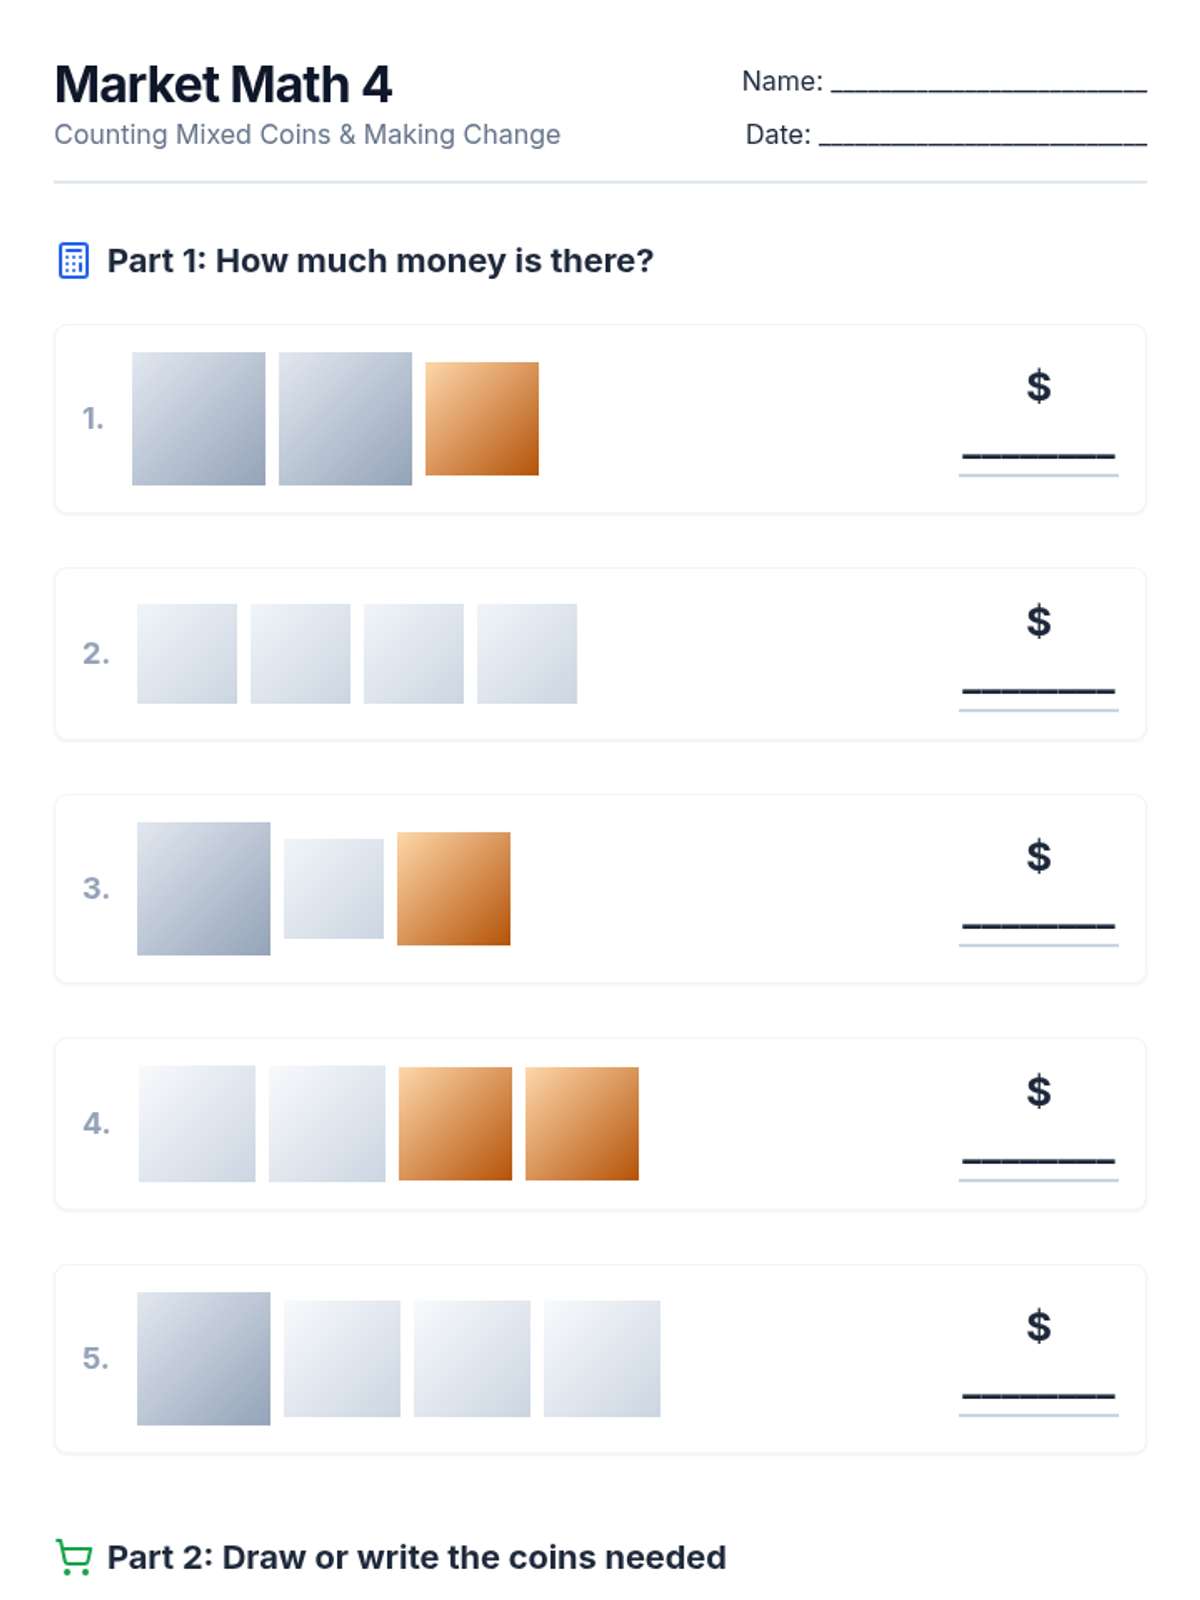Click the copper coin in problem 3
The height and width of the screenshot is (1600, 1200).
[453, 888]
